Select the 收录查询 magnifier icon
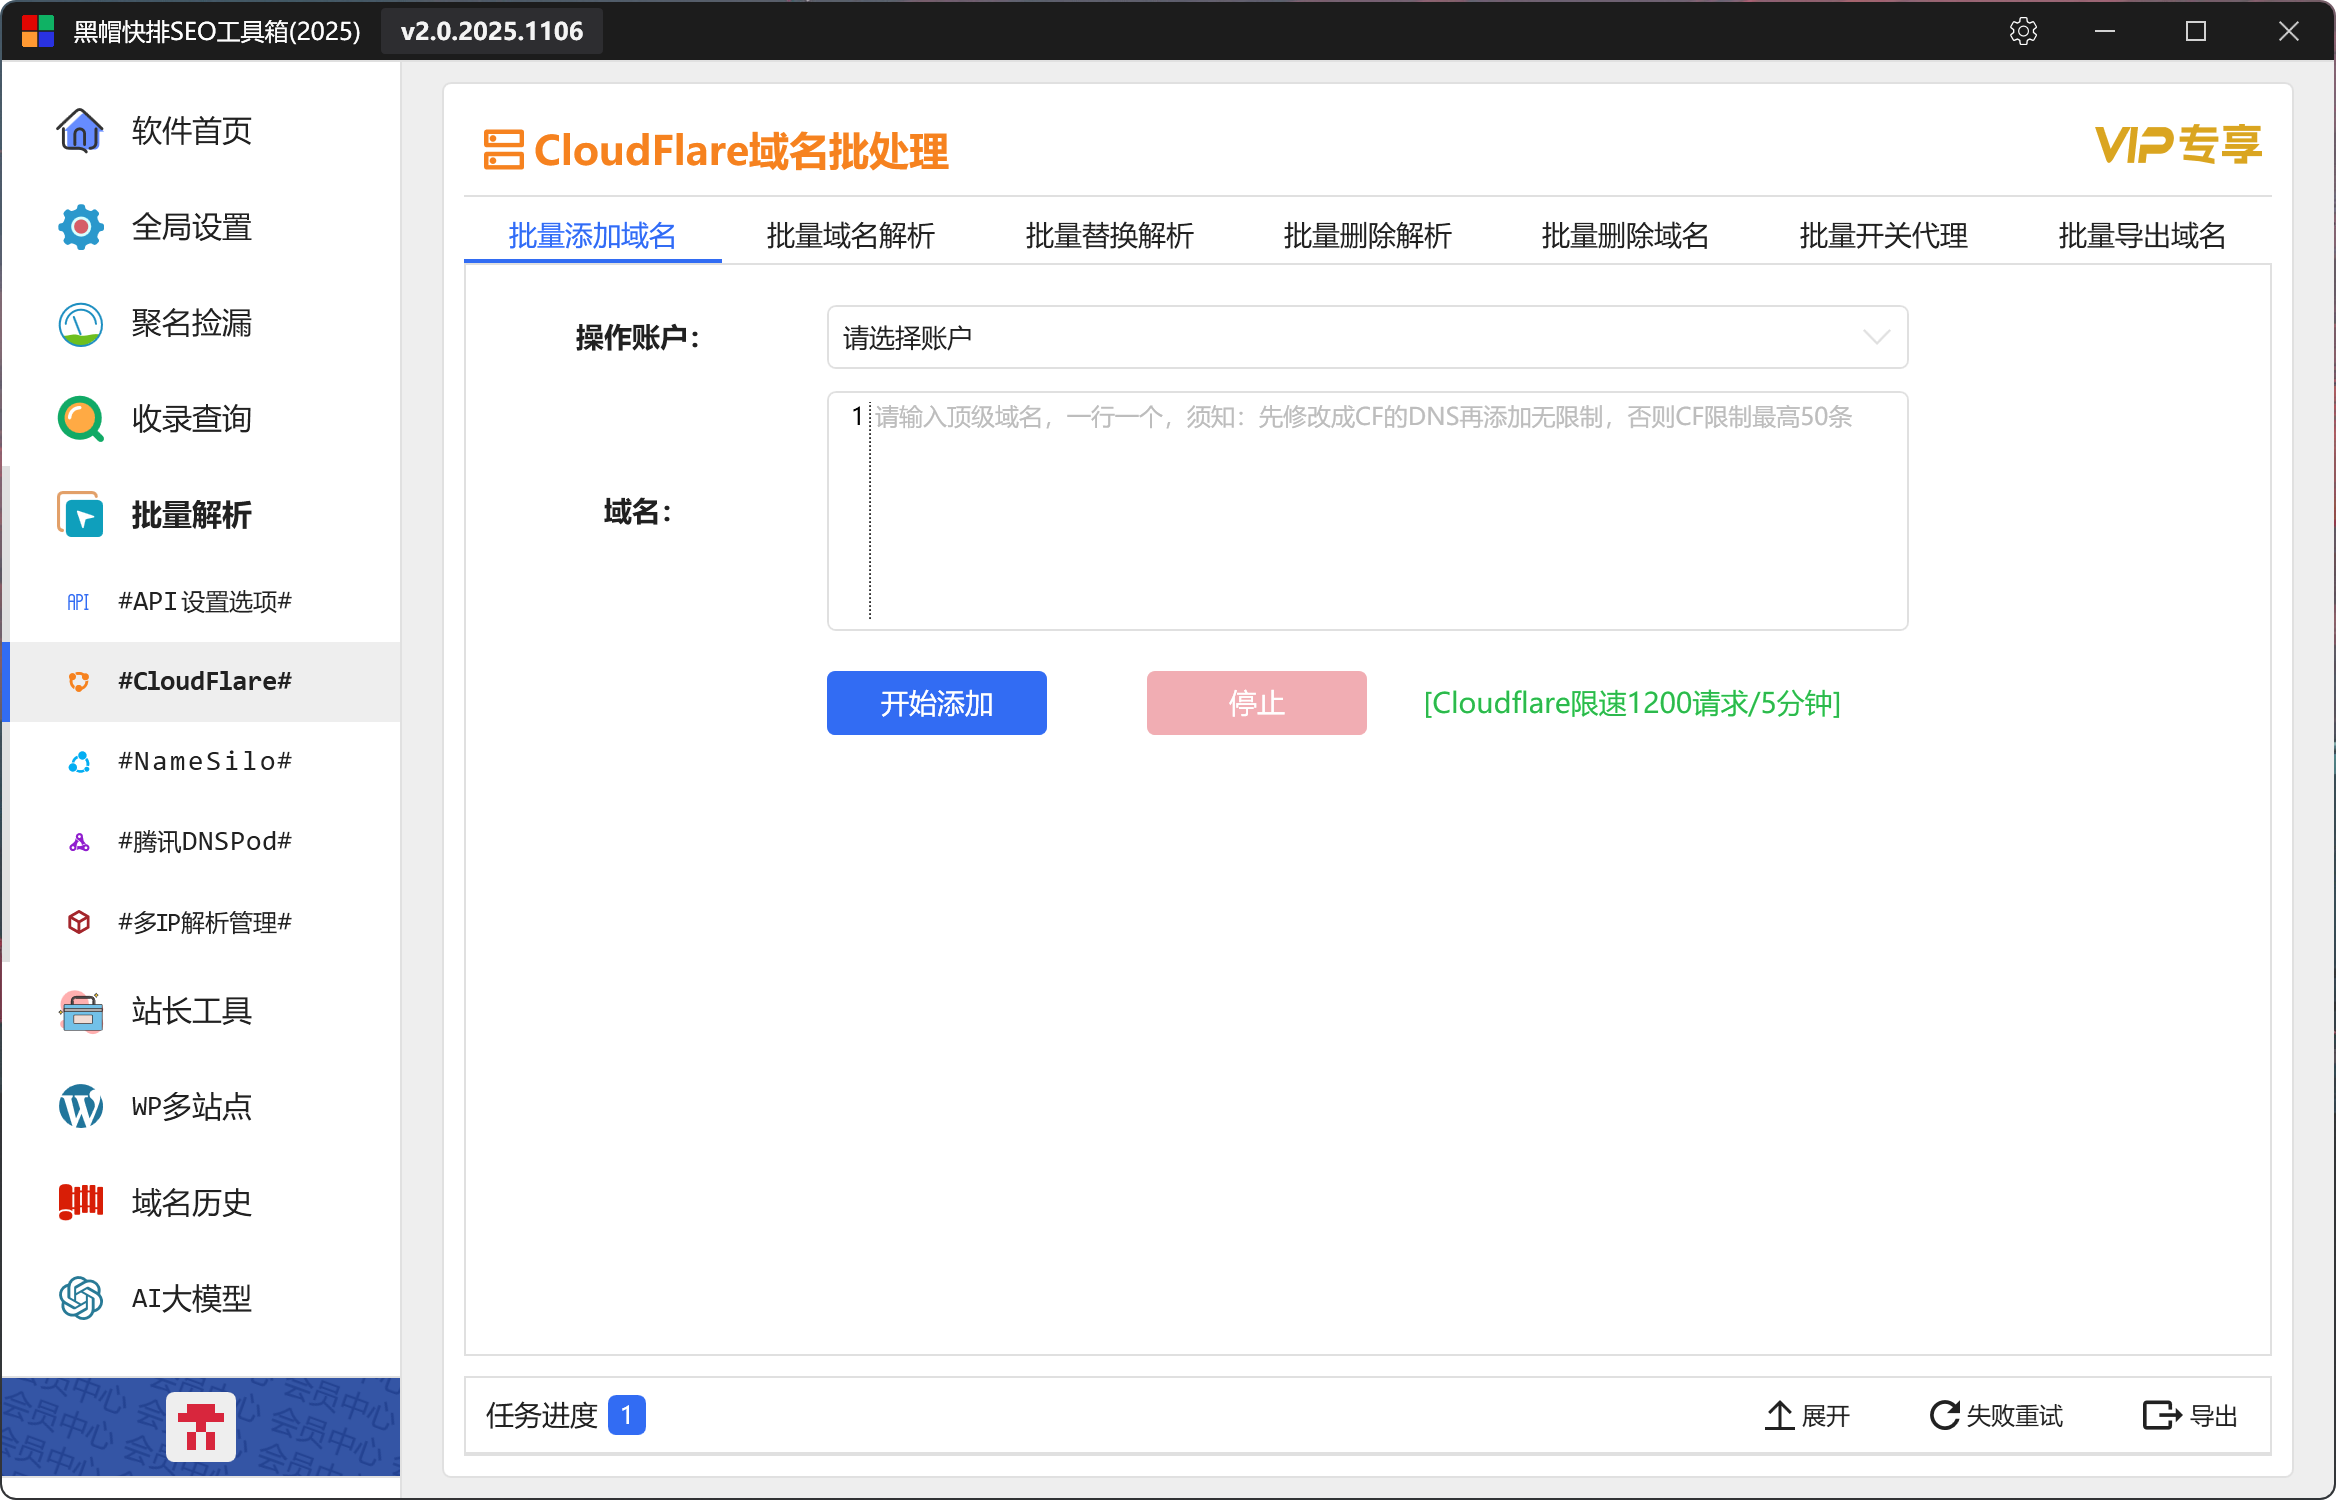The image size is (2336, 1500). [x=80, y=419]
